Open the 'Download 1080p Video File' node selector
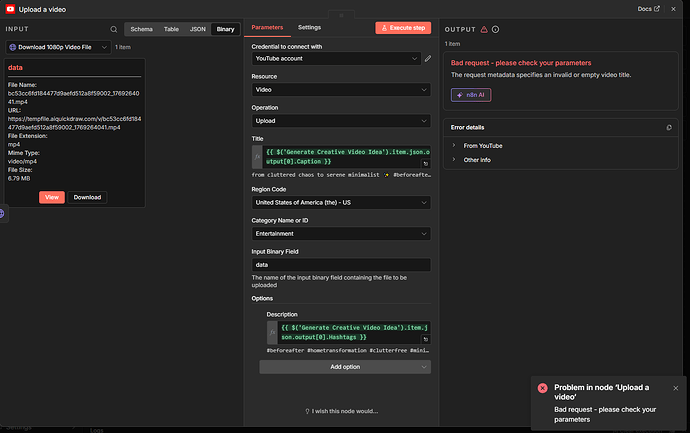The height and width of the screenshot is (433, 690). 57,47
